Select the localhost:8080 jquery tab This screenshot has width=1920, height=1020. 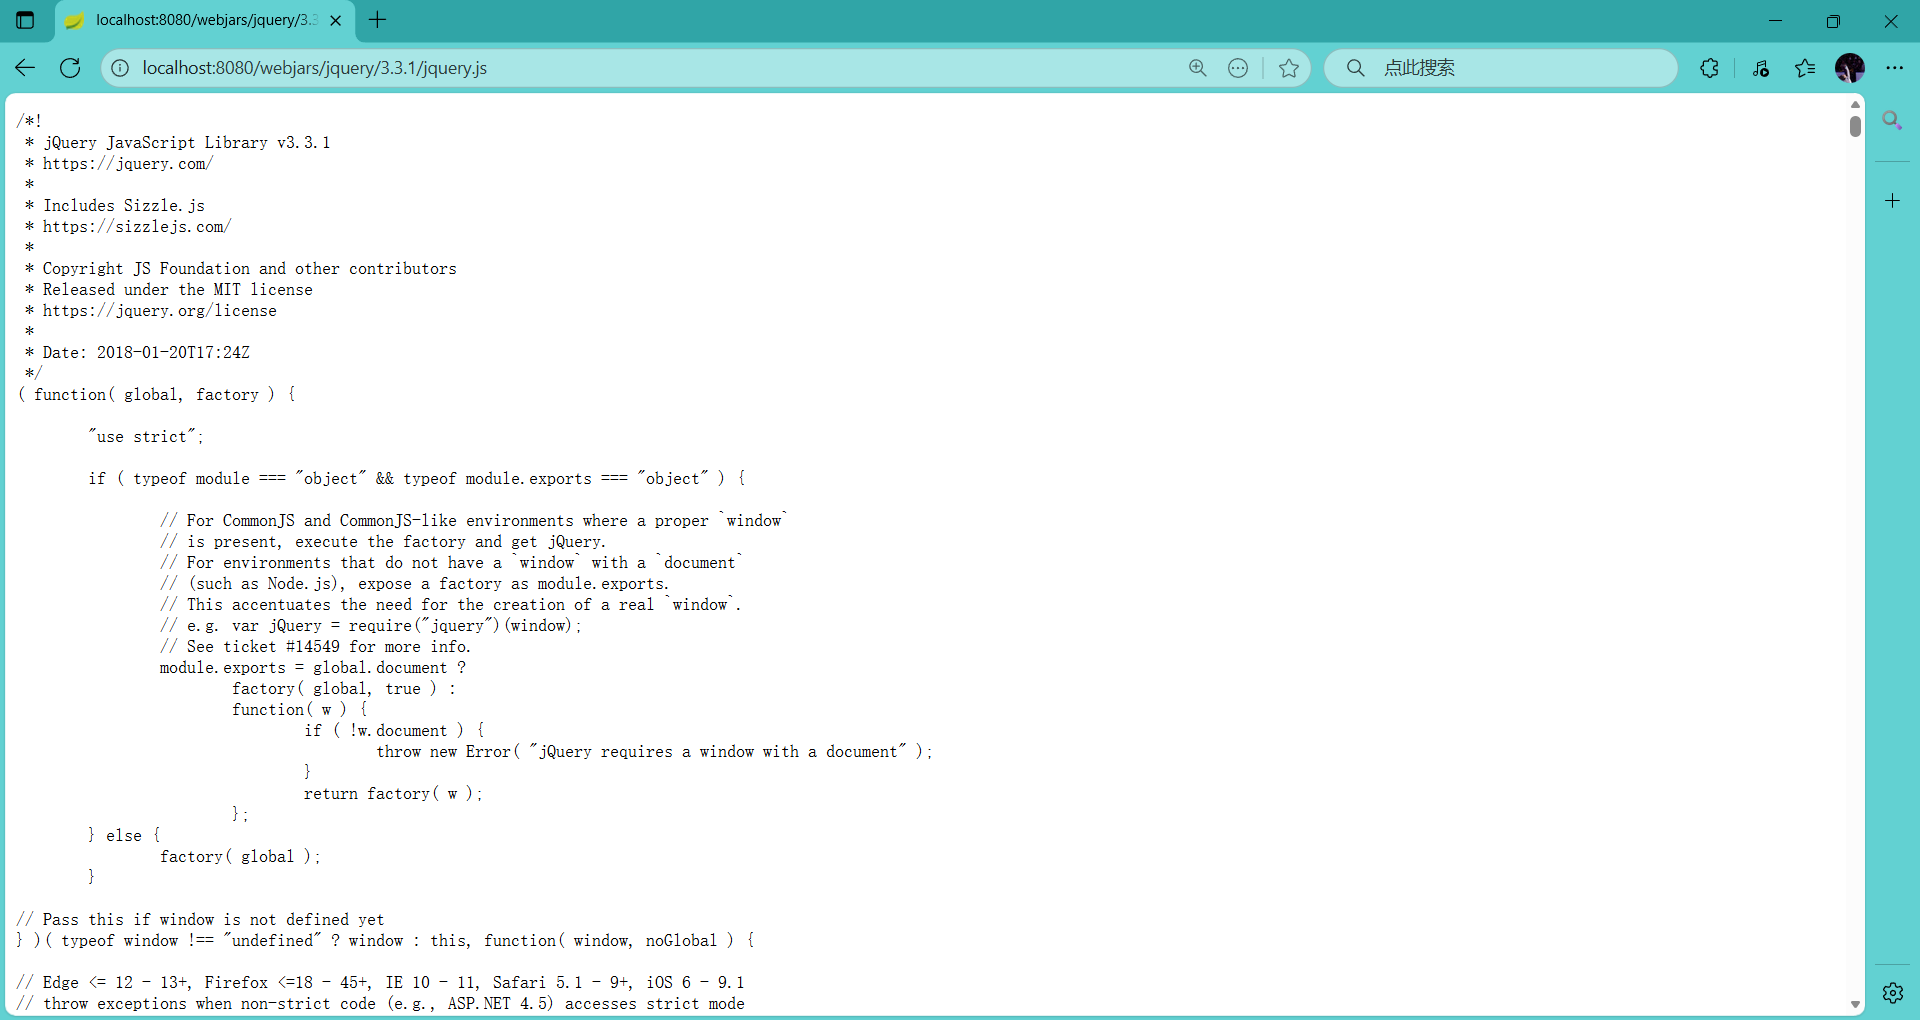[x=204, y=20]
